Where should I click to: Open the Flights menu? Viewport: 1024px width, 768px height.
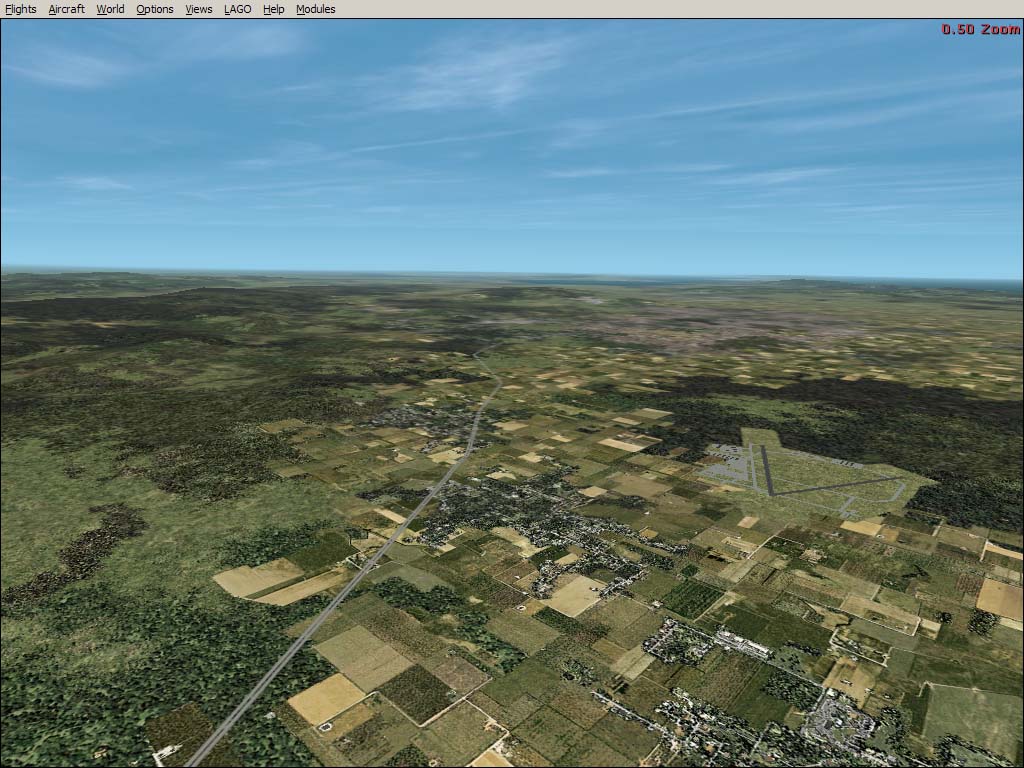[x=20, y=9]
